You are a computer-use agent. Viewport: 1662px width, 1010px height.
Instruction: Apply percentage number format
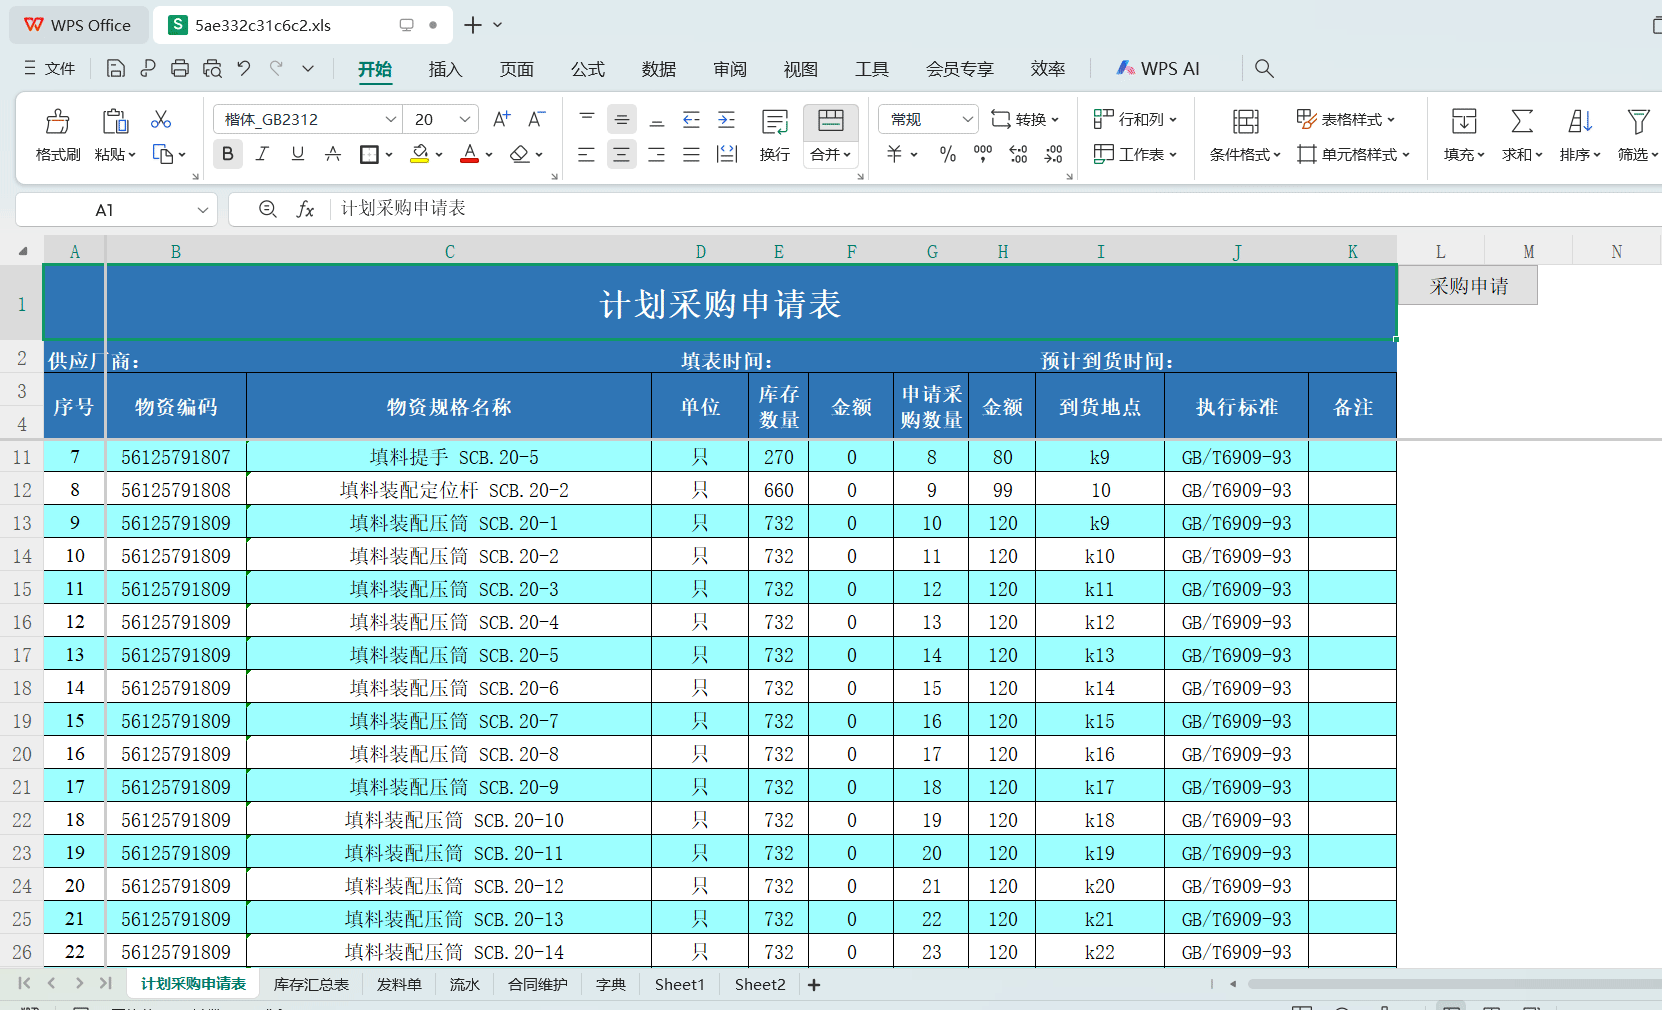[x=947, y=154]
